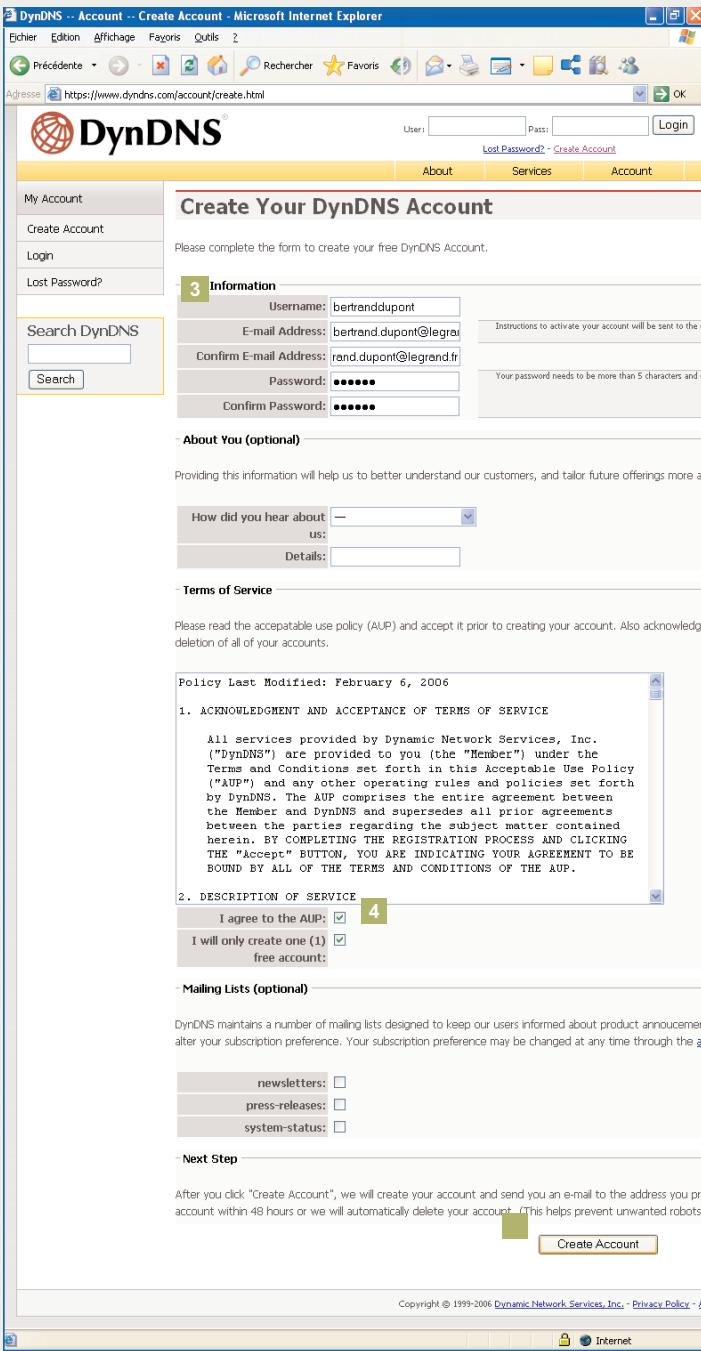The image size is (701, 1351).
Task: Click the Terms of Service scroll-down arrow
Action: coord(656,897)
